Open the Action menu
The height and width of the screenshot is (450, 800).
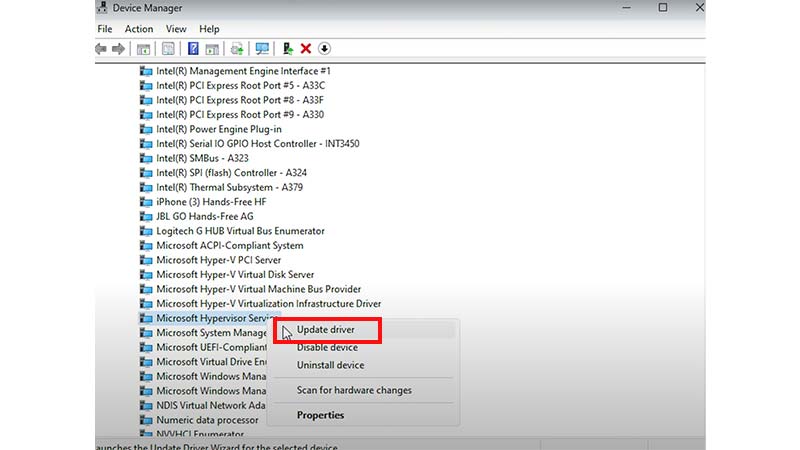pos(139,29)
